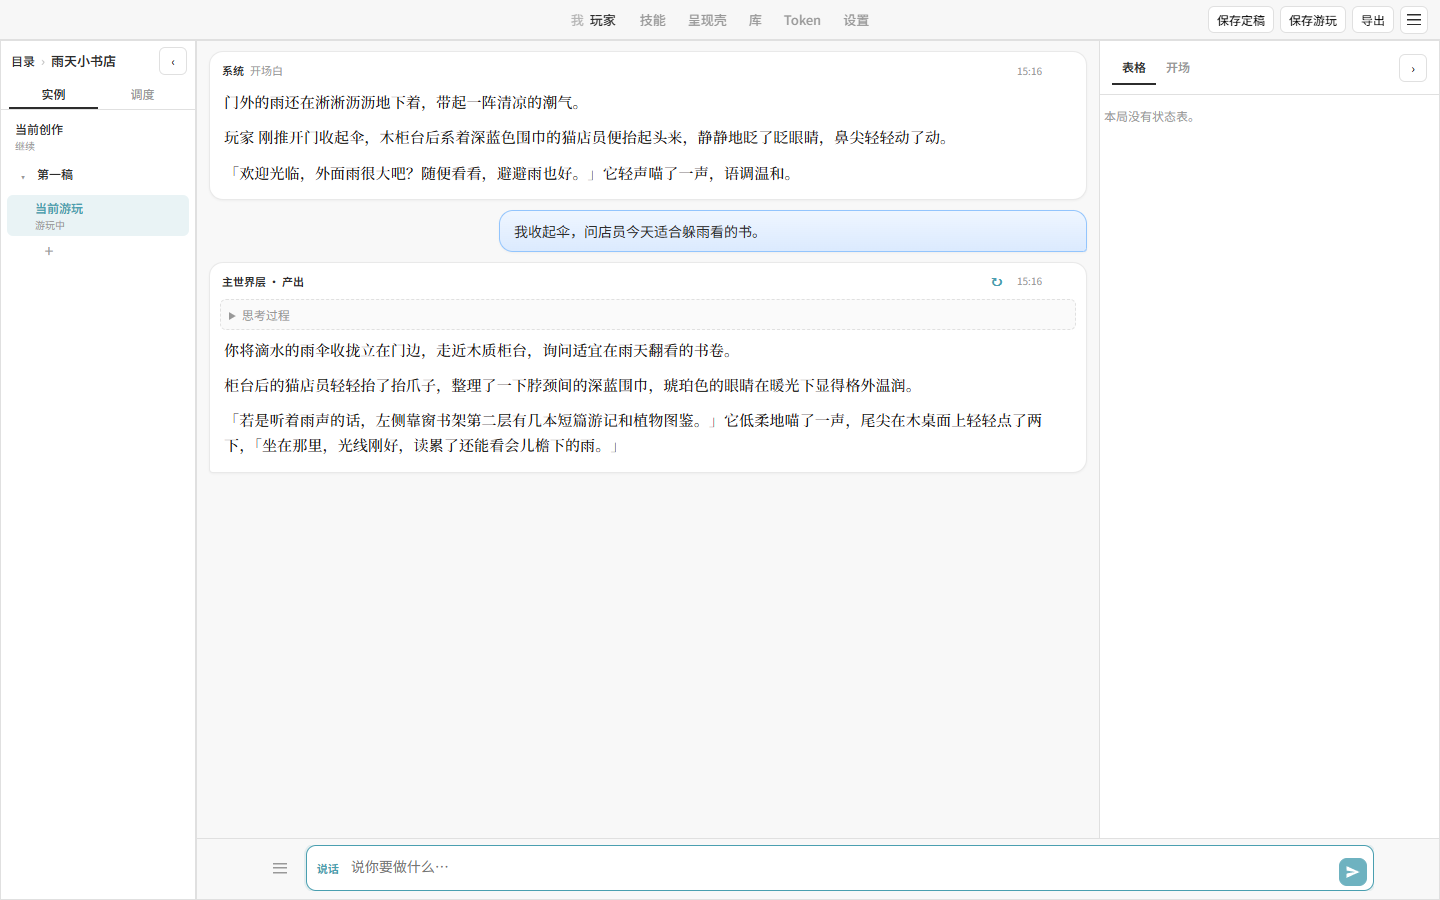Collapse the left sidebar with chevron button
The image size is (1440, 900).
173,61
